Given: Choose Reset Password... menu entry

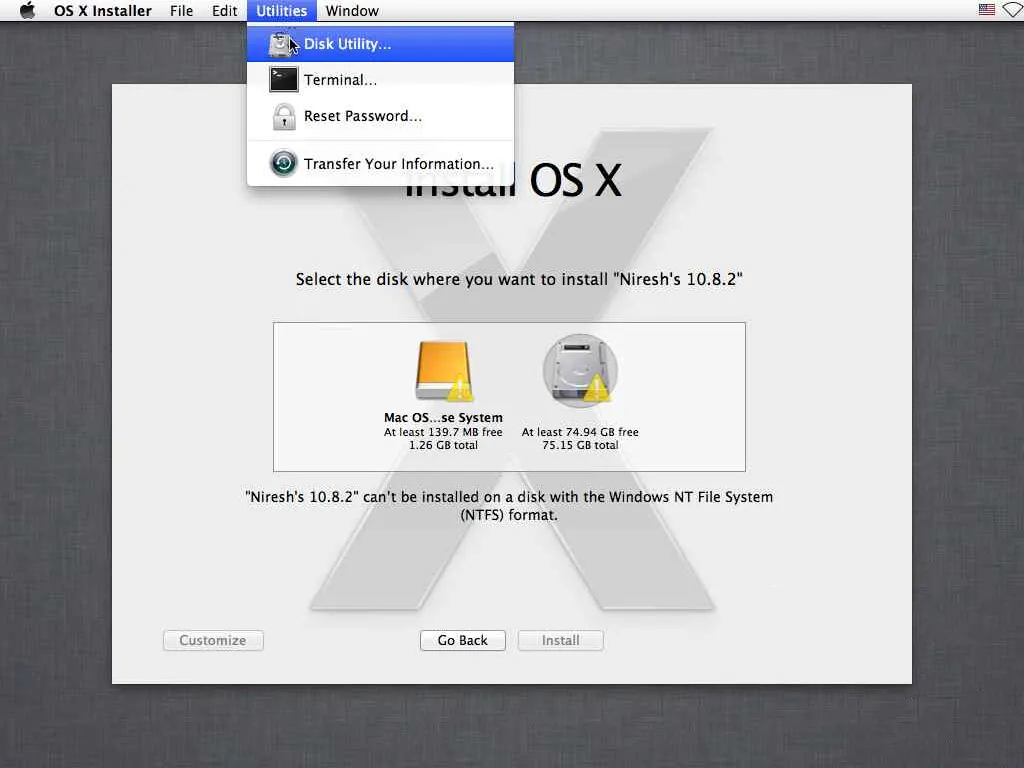Looking at the screenshot, I should click(x=380, y=116).
